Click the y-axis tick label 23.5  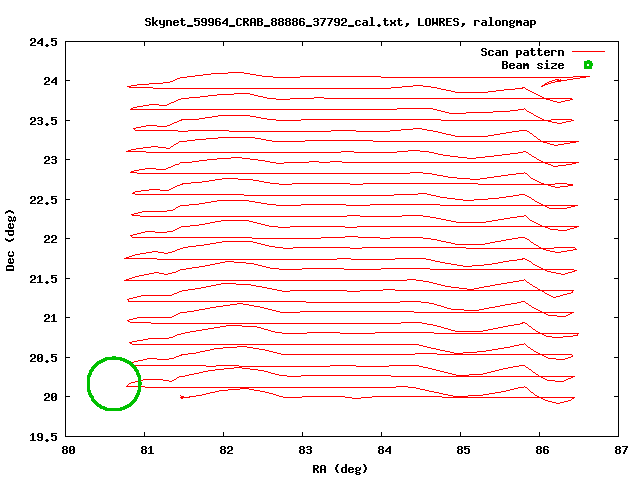43,121
